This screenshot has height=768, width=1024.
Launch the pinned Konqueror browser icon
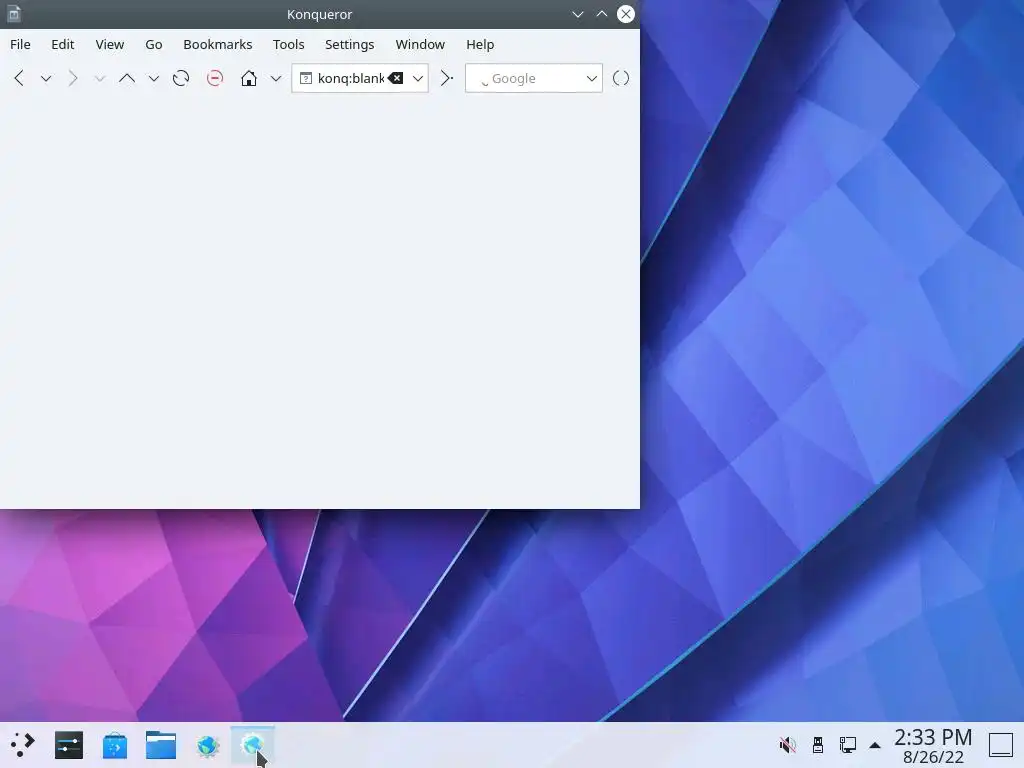[208, 744]
